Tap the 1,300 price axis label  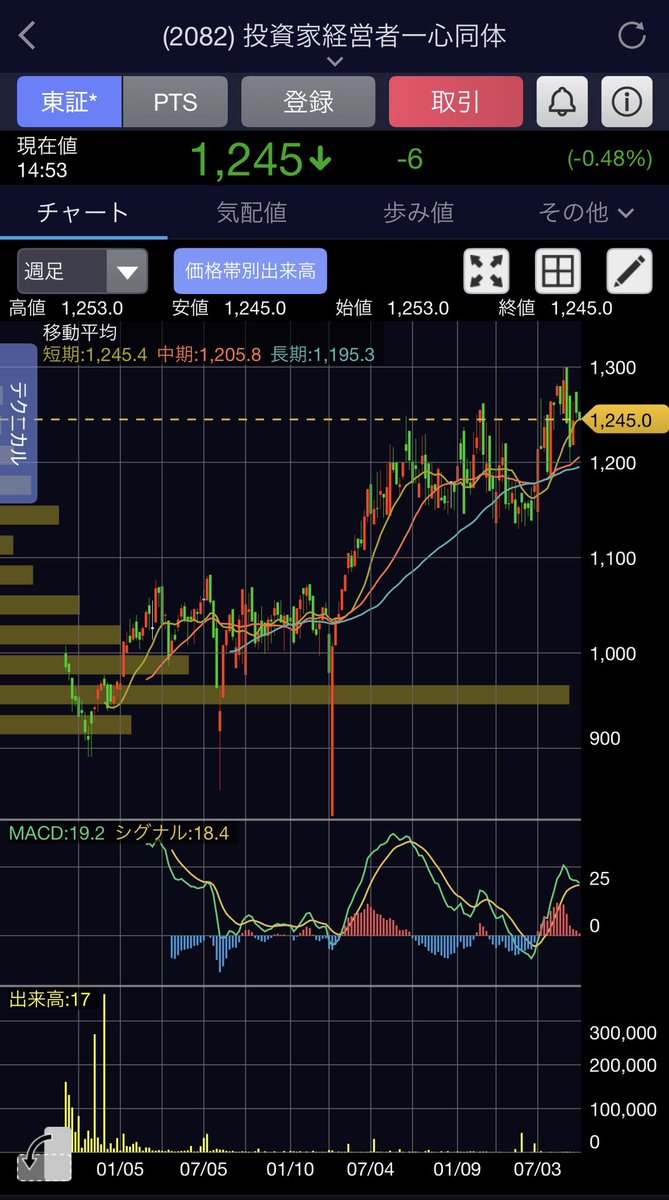pyautogui.click(x=613, y=367)
